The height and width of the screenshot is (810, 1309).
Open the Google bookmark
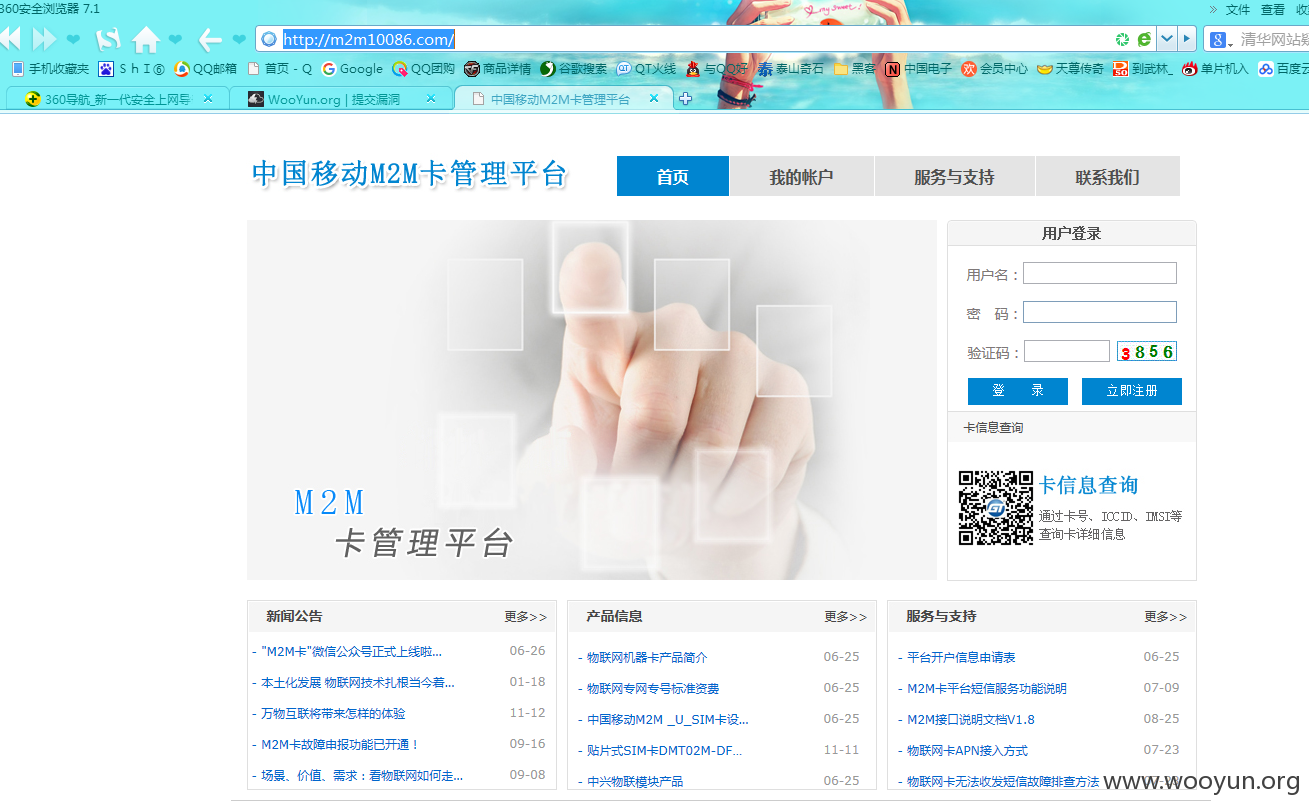click(352, 69)
